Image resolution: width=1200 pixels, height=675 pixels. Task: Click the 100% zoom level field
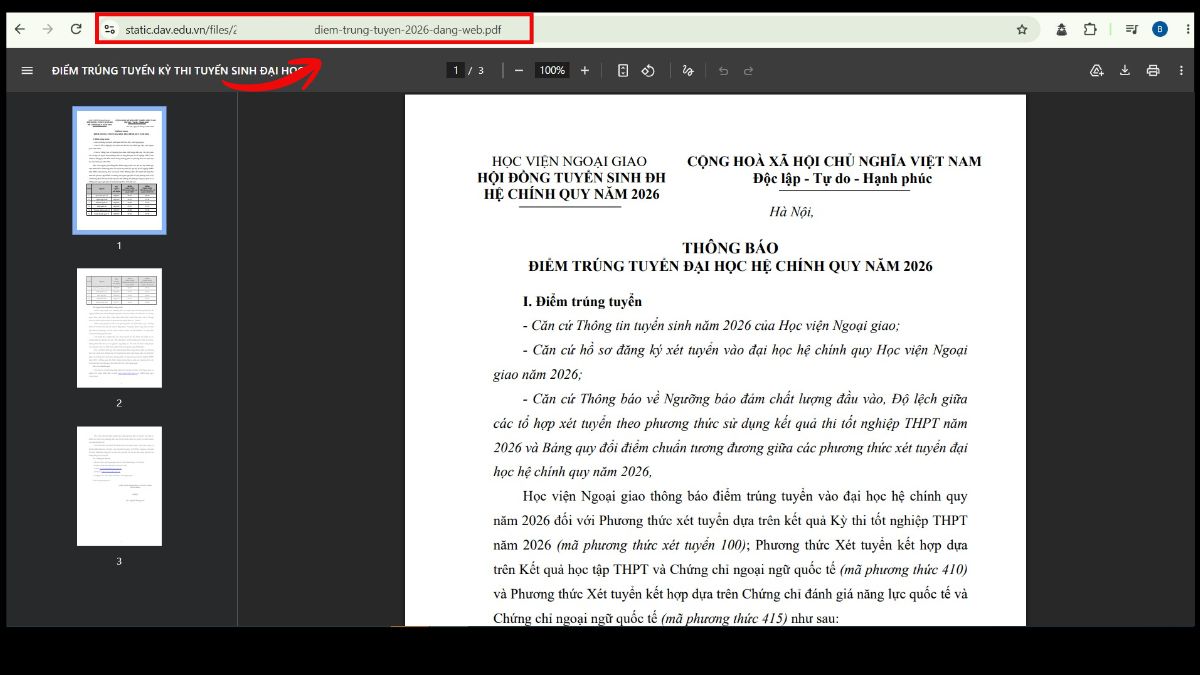point(552,70)
